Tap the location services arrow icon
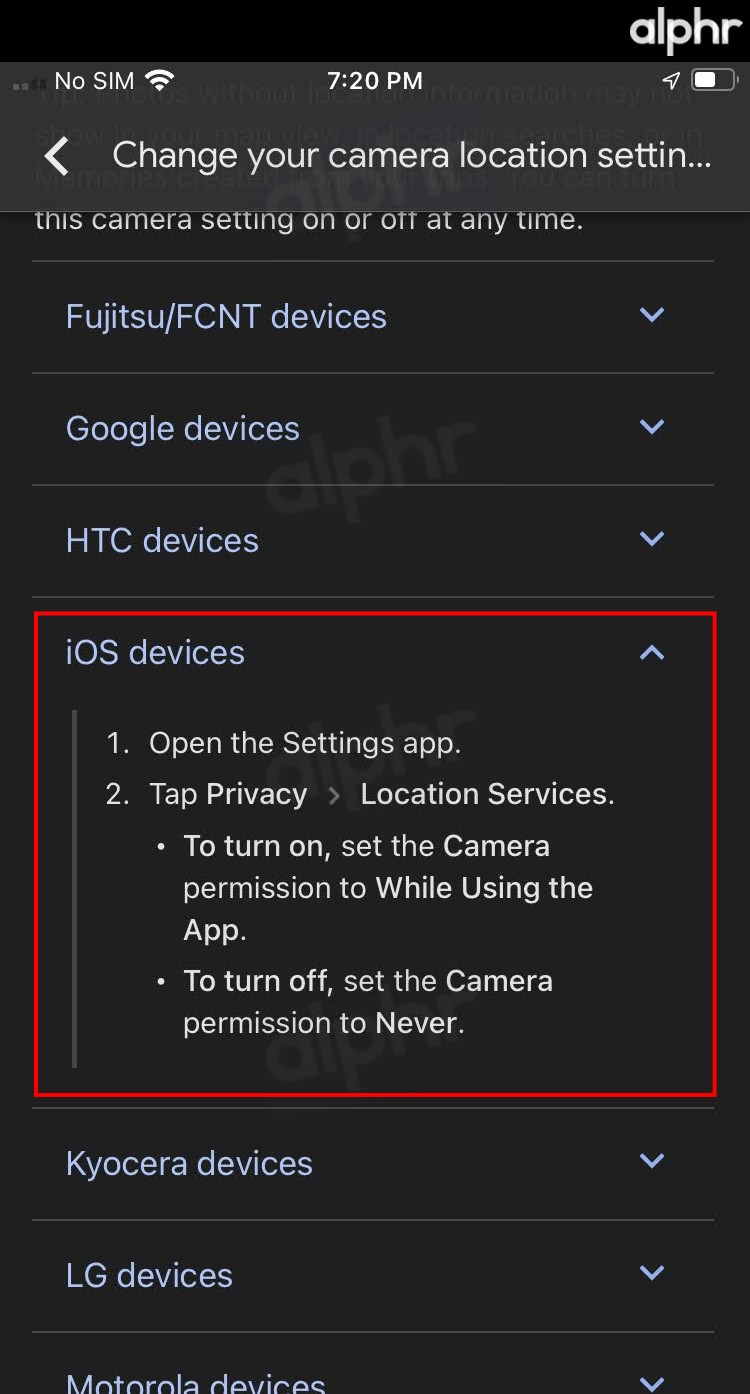The height and width of the screenshot is (1394, 750). pyautogui.click(x=671, y=80)
